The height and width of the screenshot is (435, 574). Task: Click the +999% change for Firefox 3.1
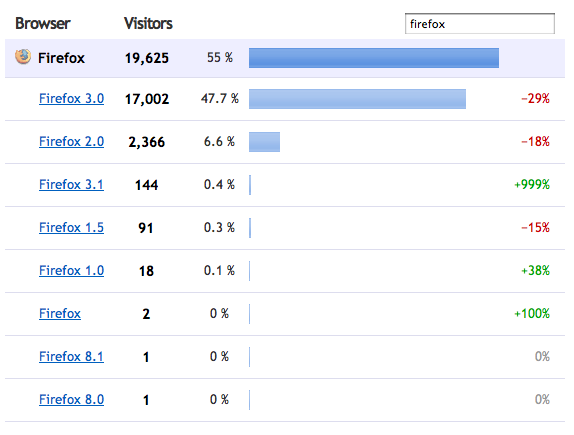pyautogui.click(x=532, y=185)
